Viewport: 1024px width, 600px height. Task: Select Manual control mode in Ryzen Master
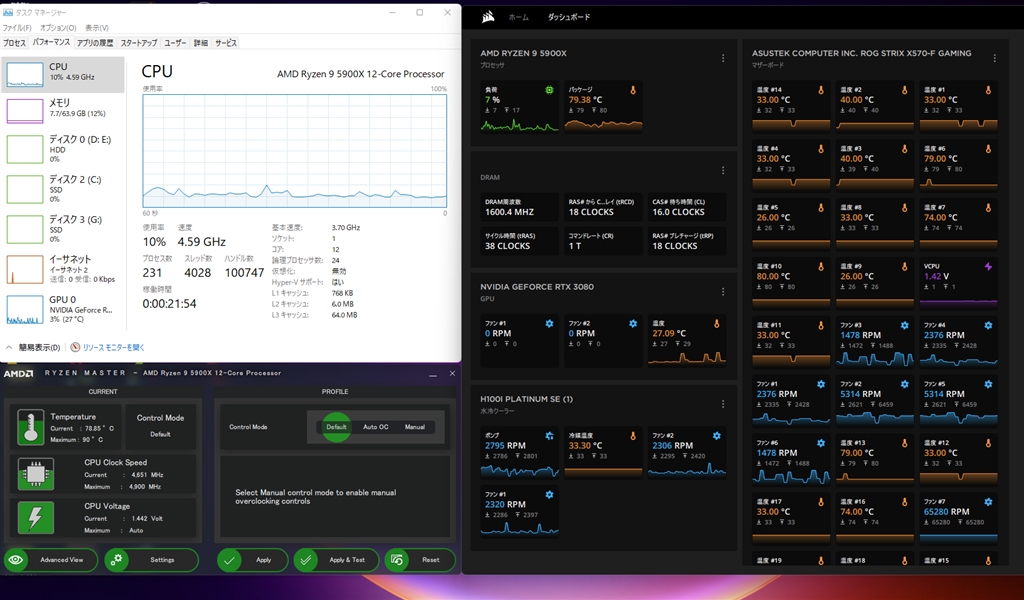coord(415,427)
